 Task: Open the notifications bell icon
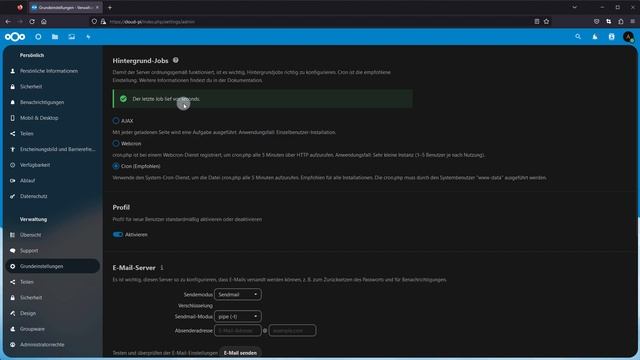click(x=595, y=37)
